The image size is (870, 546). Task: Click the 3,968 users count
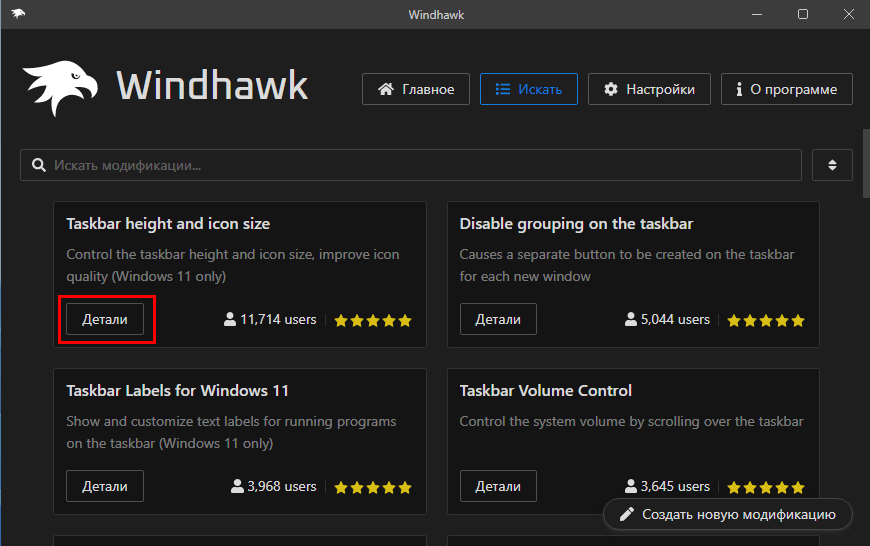274,487
